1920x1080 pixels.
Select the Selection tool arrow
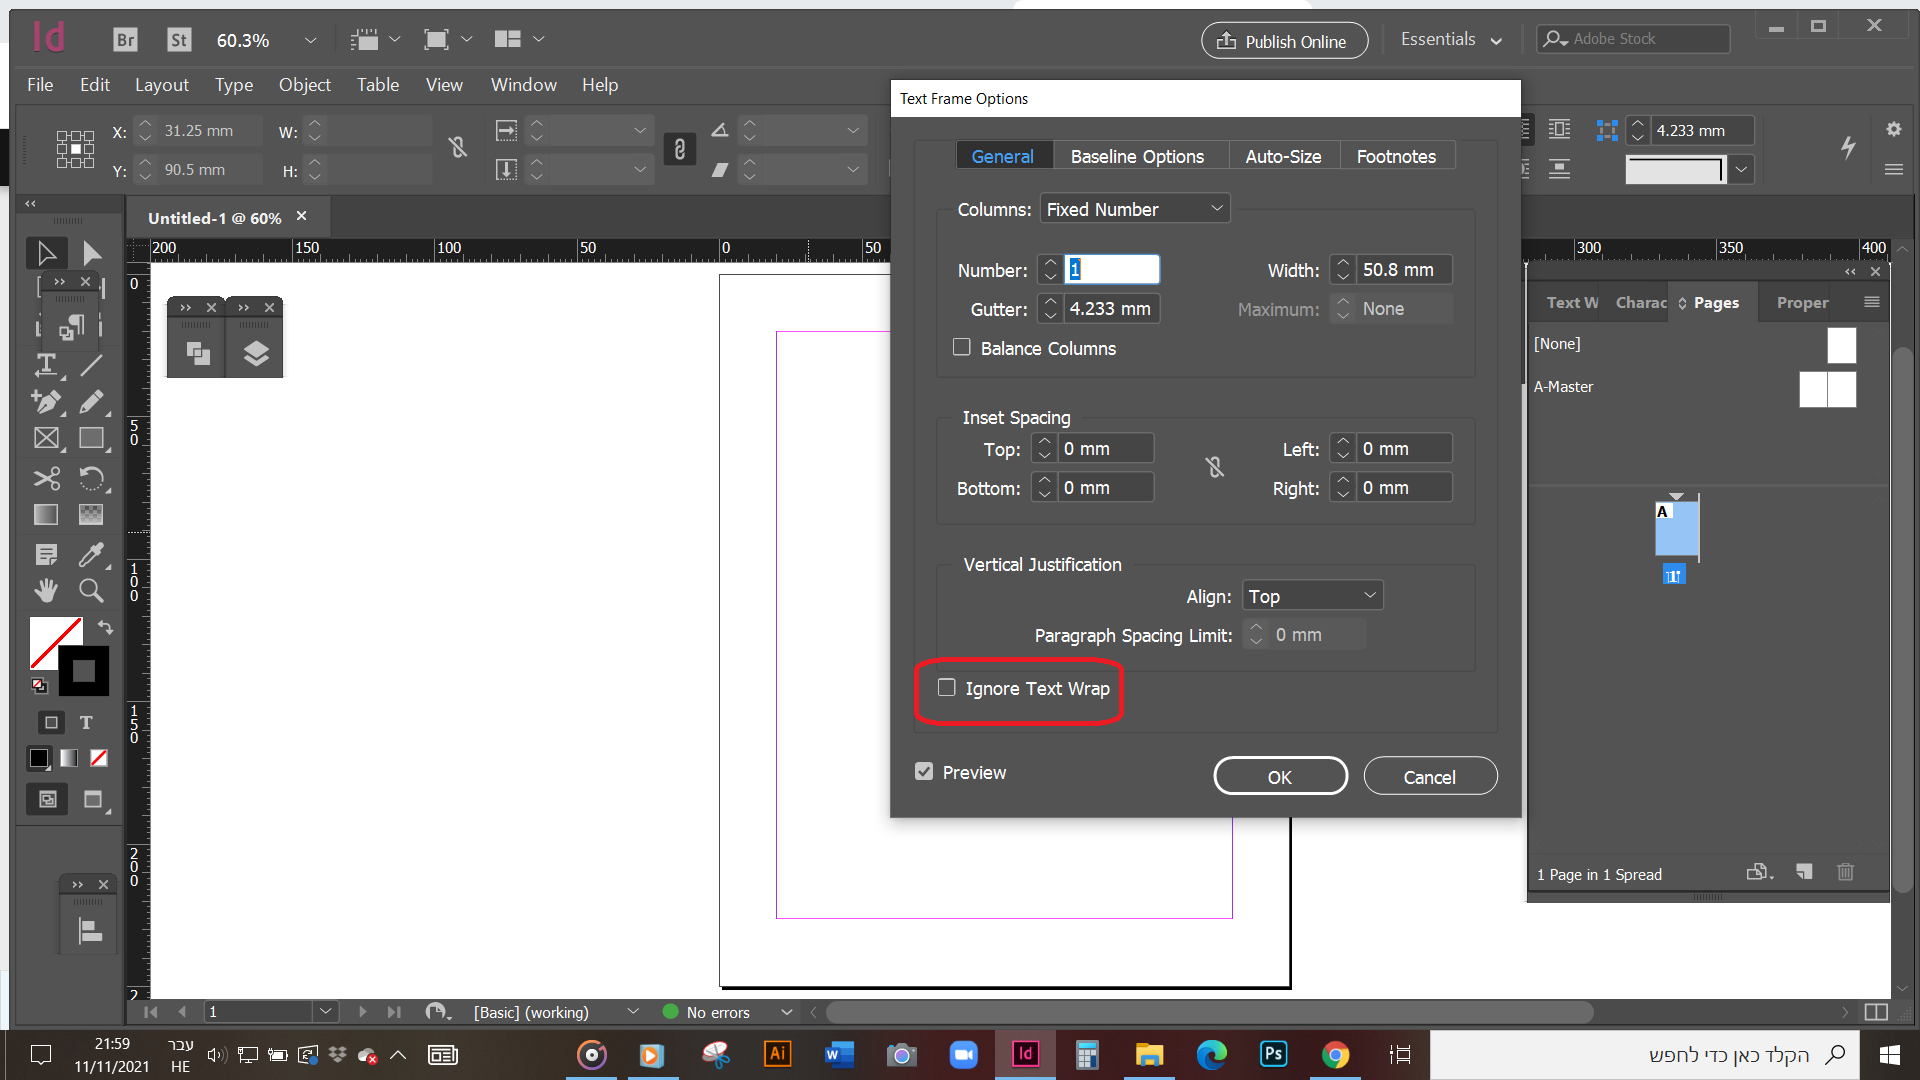coord(46,253)
